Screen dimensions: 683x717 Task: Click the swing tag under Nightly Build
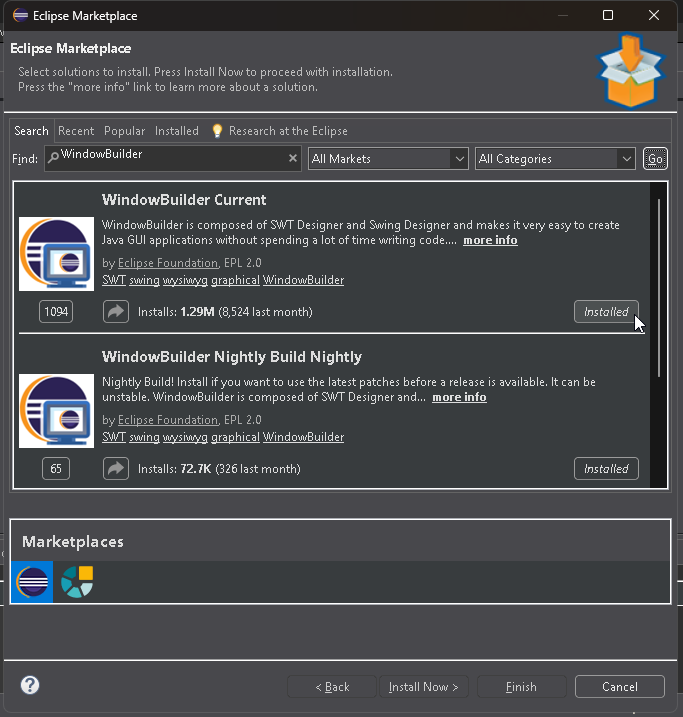[144, 437]
